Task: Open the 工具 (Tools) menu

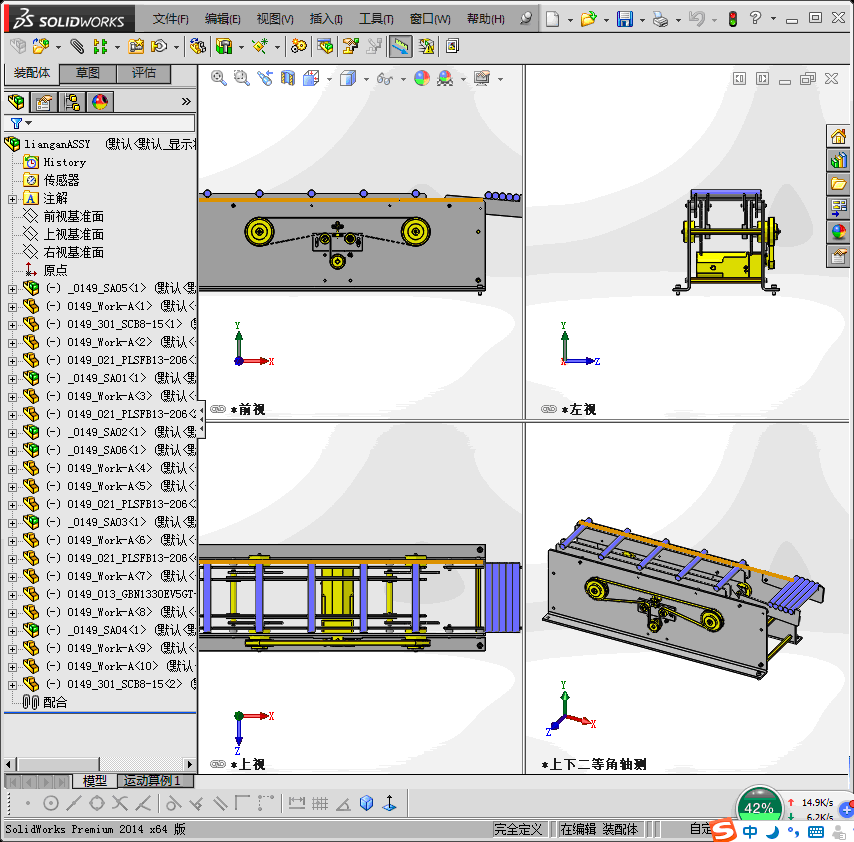Action: click(x=376, y=19)
